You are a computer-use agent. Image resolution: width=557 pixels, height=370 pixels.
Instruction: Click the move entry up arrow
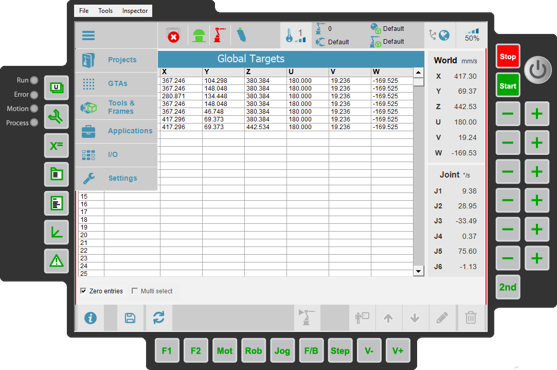click(x=388, y=318)
